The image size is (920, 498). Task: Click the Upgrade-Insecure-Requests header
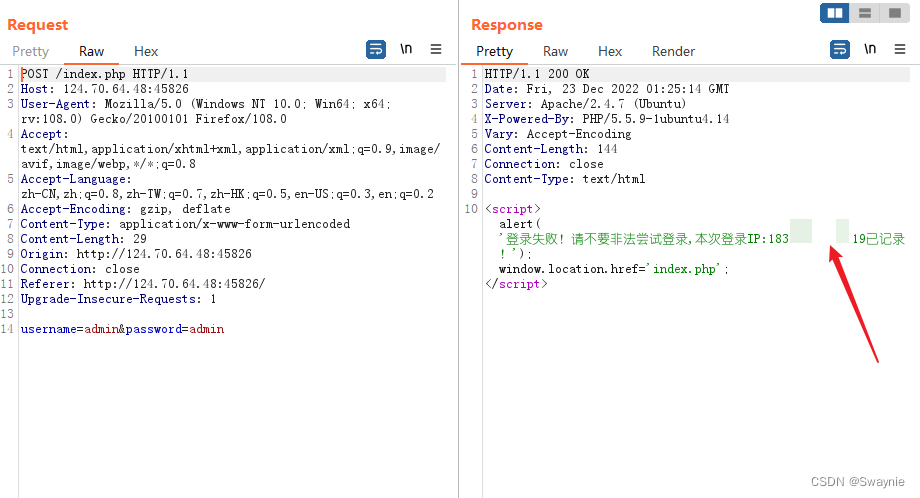[x=118, y=299]
